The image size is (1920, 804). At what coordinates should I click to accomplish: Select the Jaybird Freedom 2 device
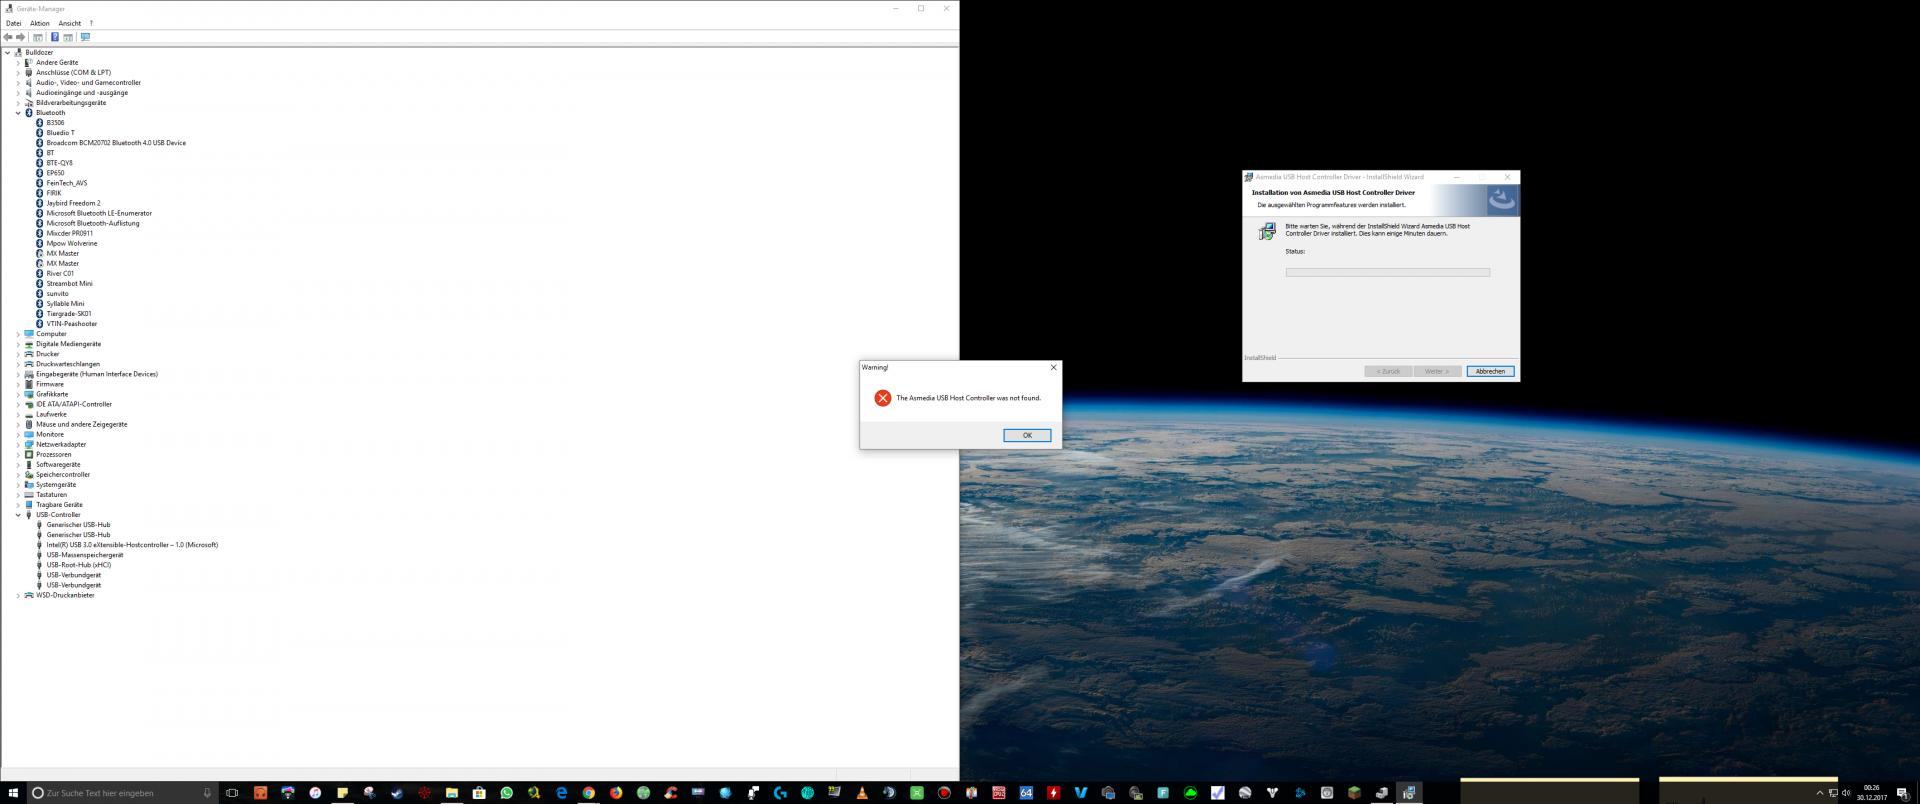click(73, 203)
